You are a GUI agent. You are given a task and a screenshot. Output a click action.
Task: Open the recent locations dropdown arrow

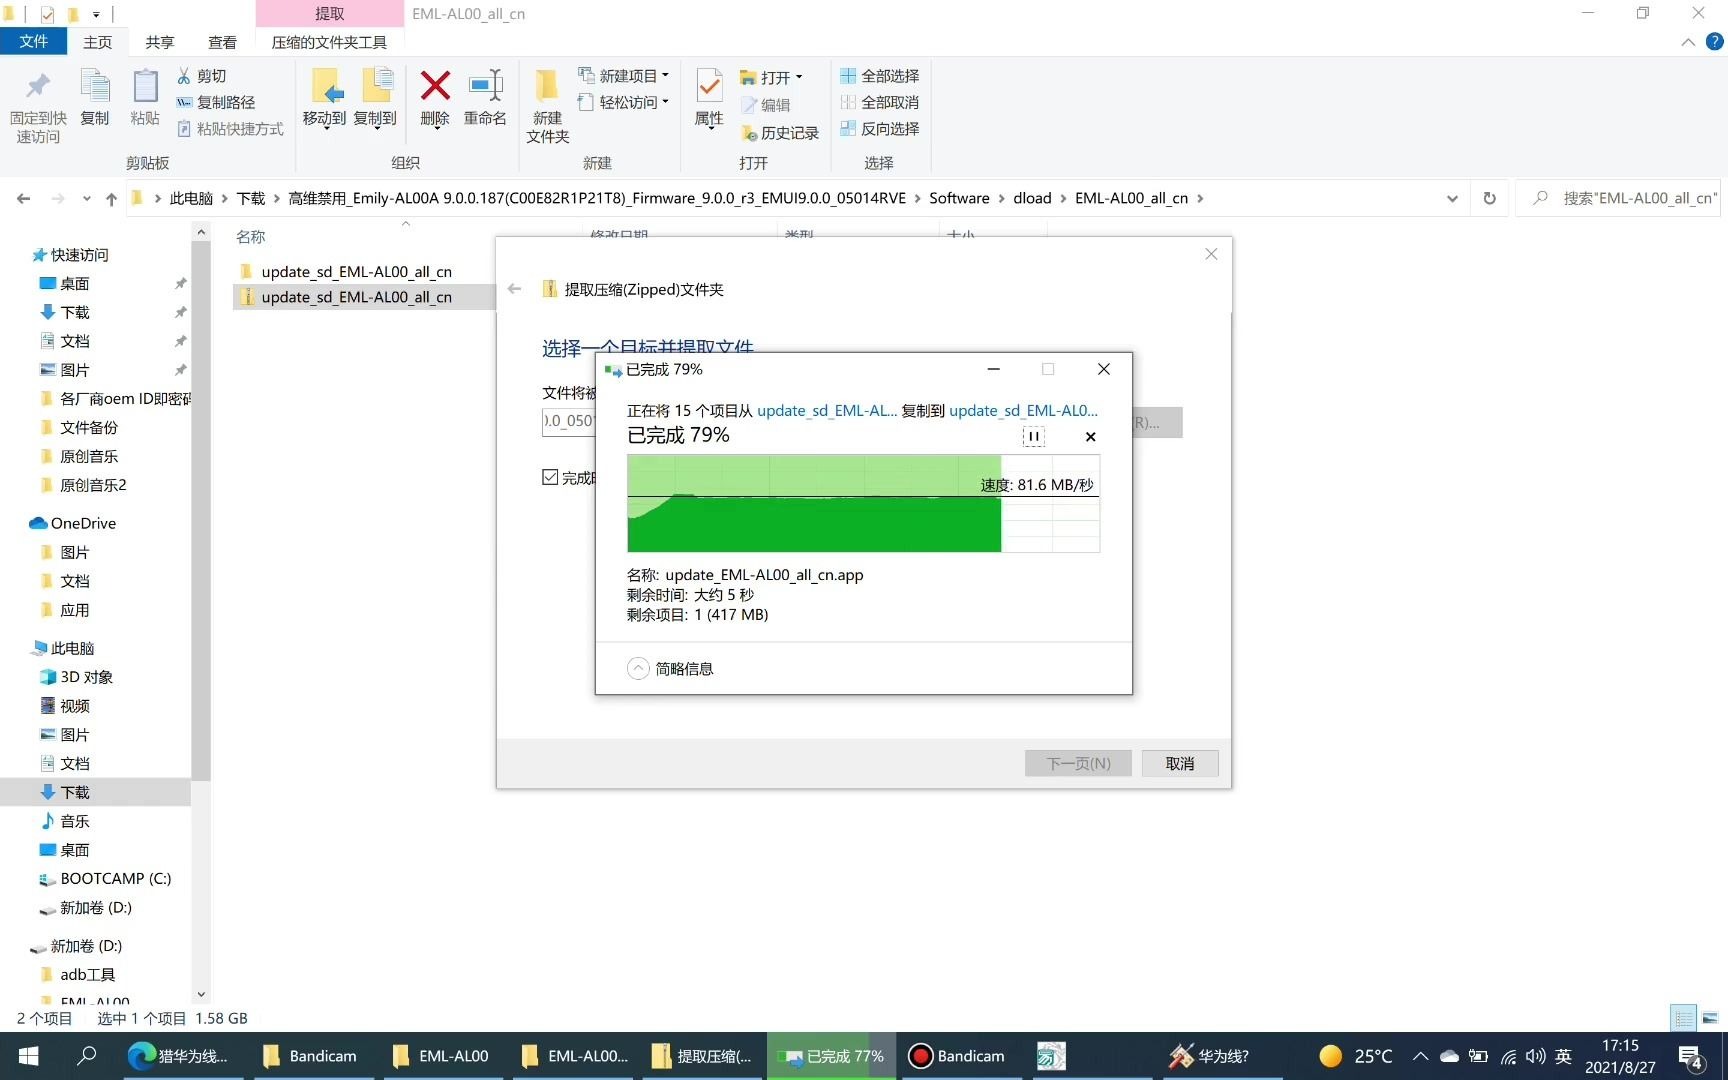[x=87, y=199]
